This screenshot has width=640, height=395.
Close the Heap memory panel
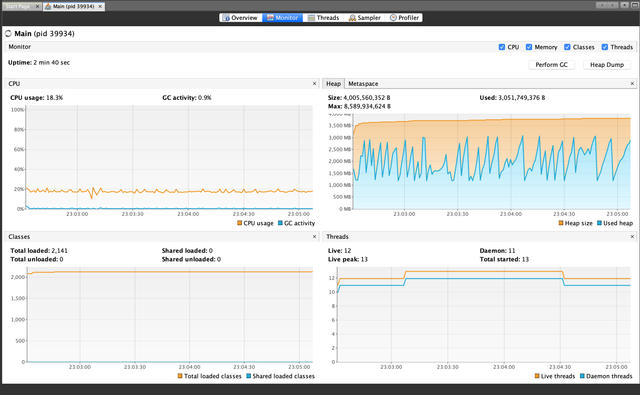coord(632,83)
